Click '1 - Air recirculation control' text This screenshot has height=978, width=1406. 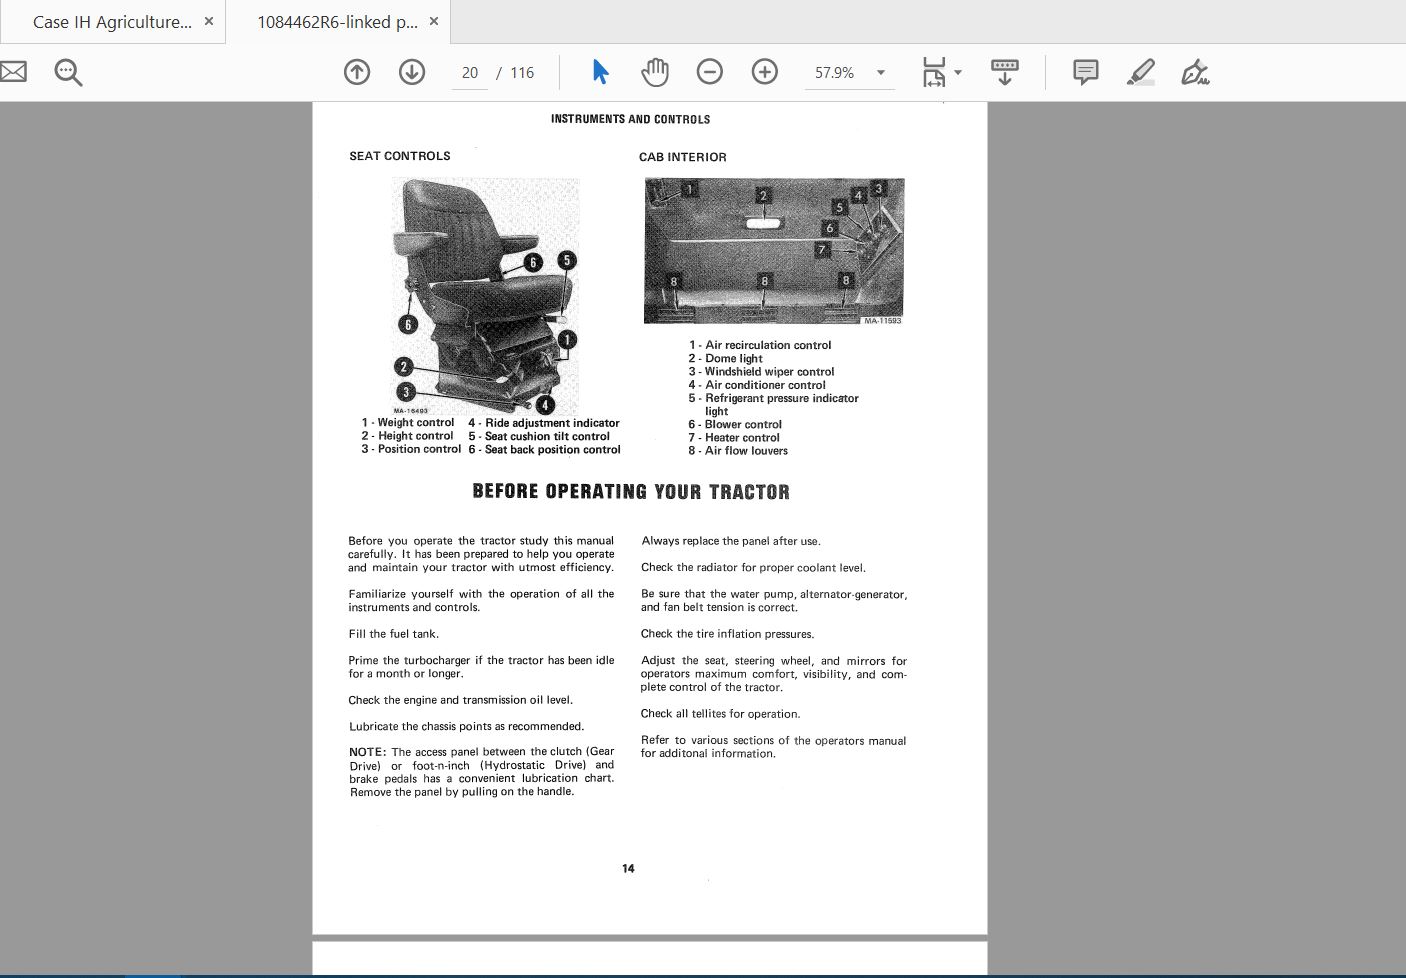(760, 345)
